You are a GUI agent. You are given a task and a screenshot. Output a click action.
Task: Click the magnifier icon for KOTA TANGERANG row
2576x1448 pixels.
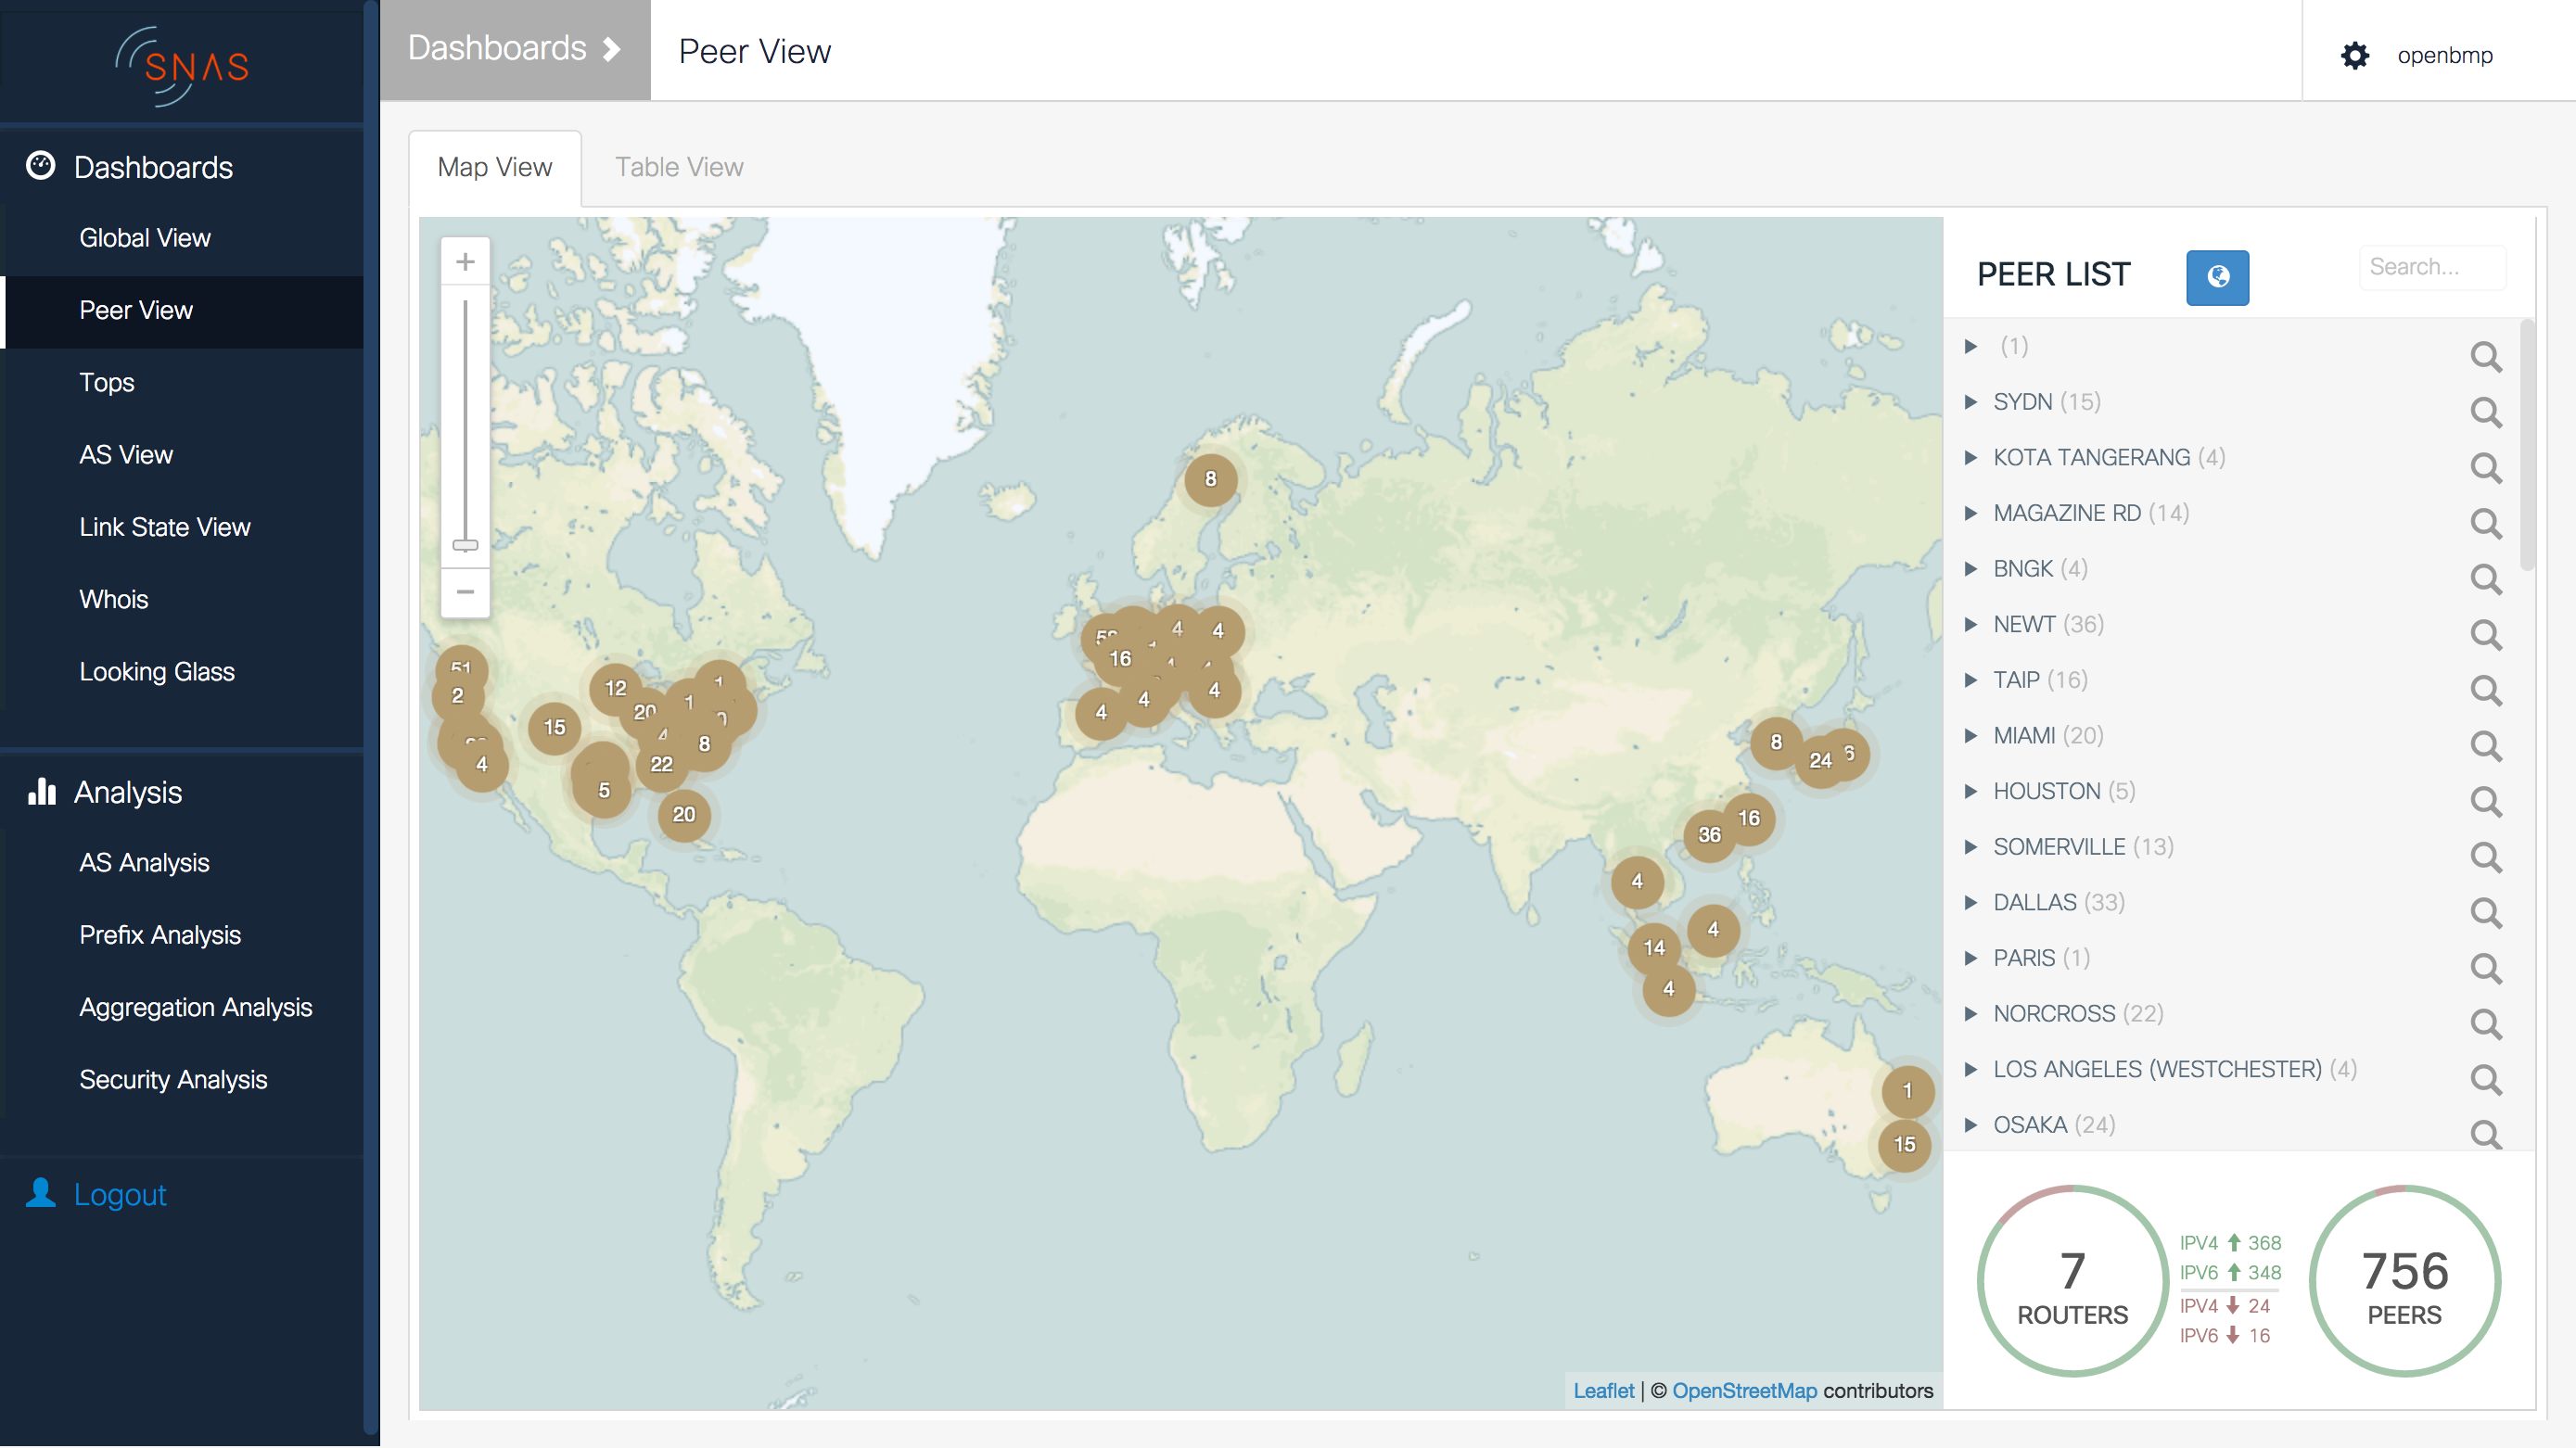click(x=2485, y=467)
